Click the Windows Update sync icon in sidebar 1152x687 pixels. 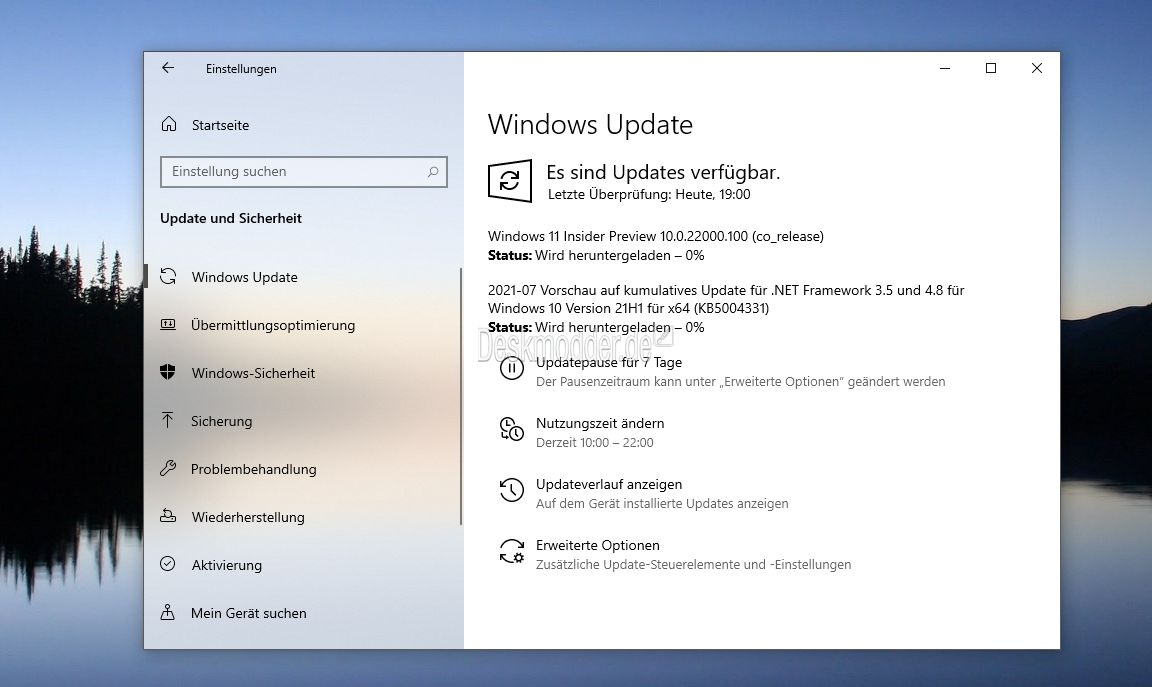[168, 276]
